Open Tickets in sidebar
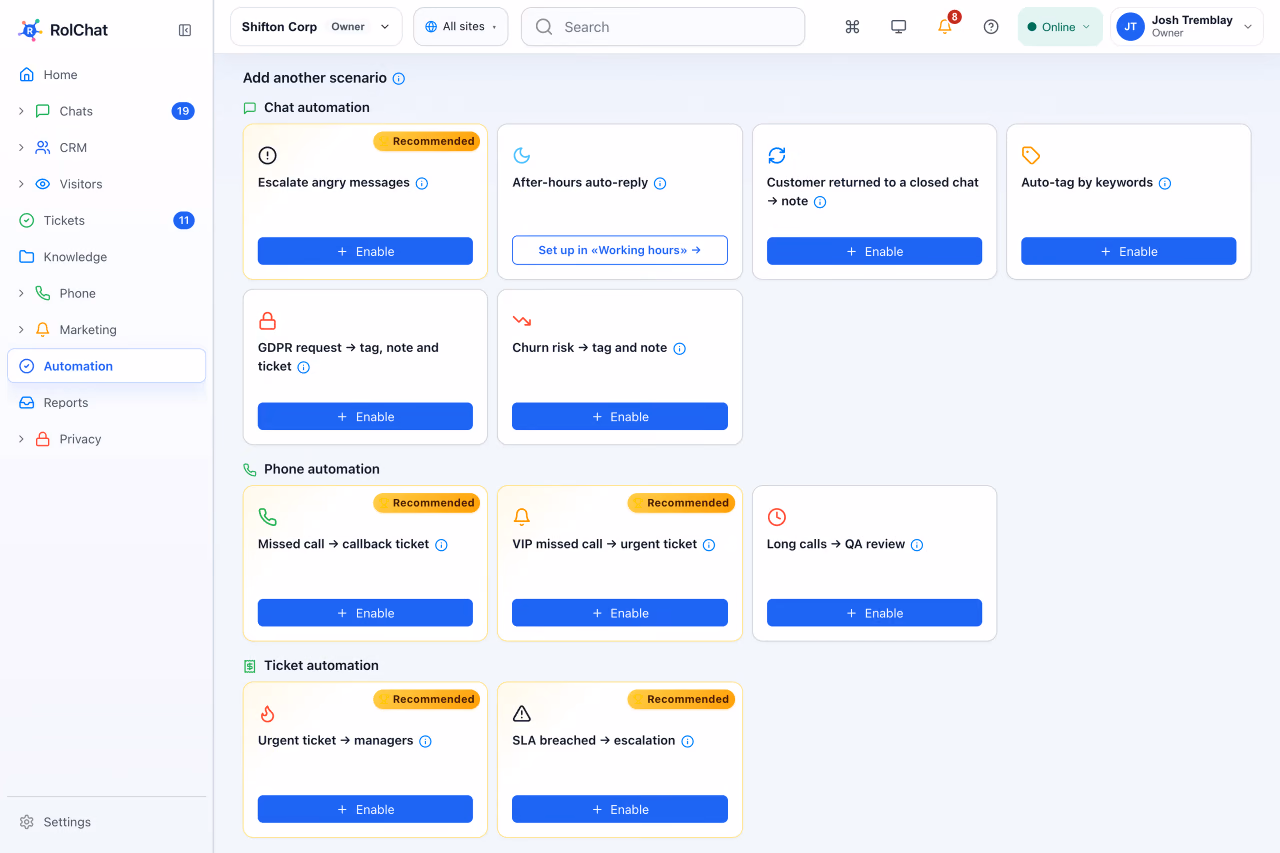This screenshot has height=853, width=1280. pyautogui.click(x=106, y=220)
